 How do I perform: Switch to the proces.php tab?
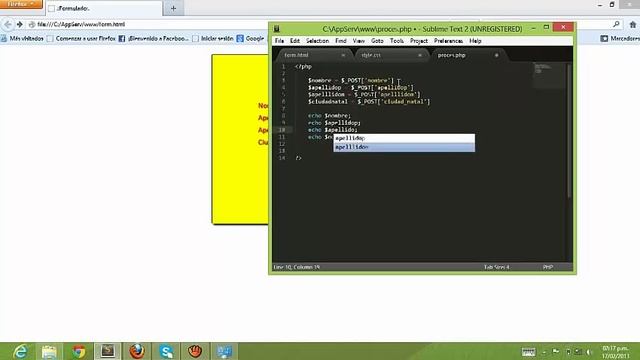click(467, 55)
